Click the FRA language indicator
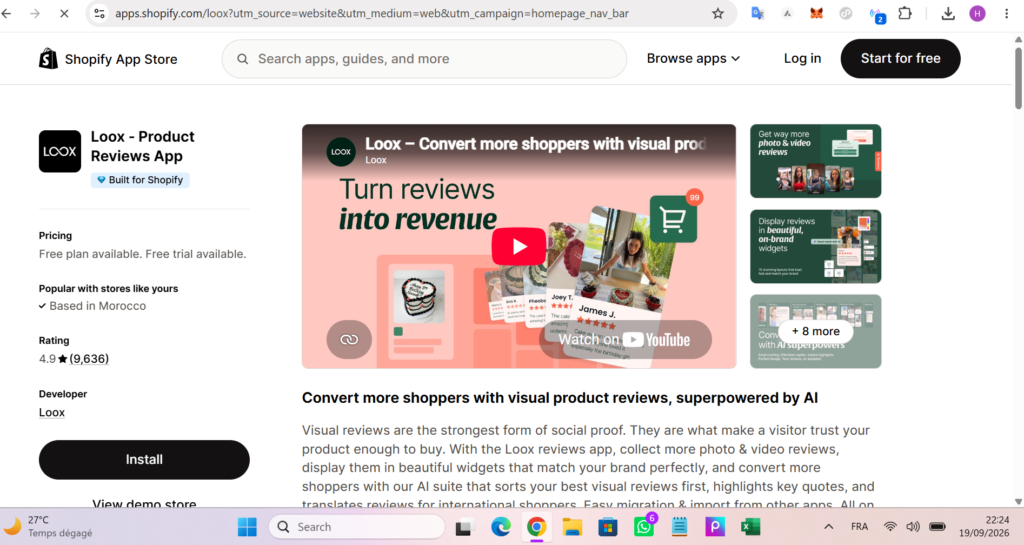Viewport: 1024px width, 545px height. point(859,527)
